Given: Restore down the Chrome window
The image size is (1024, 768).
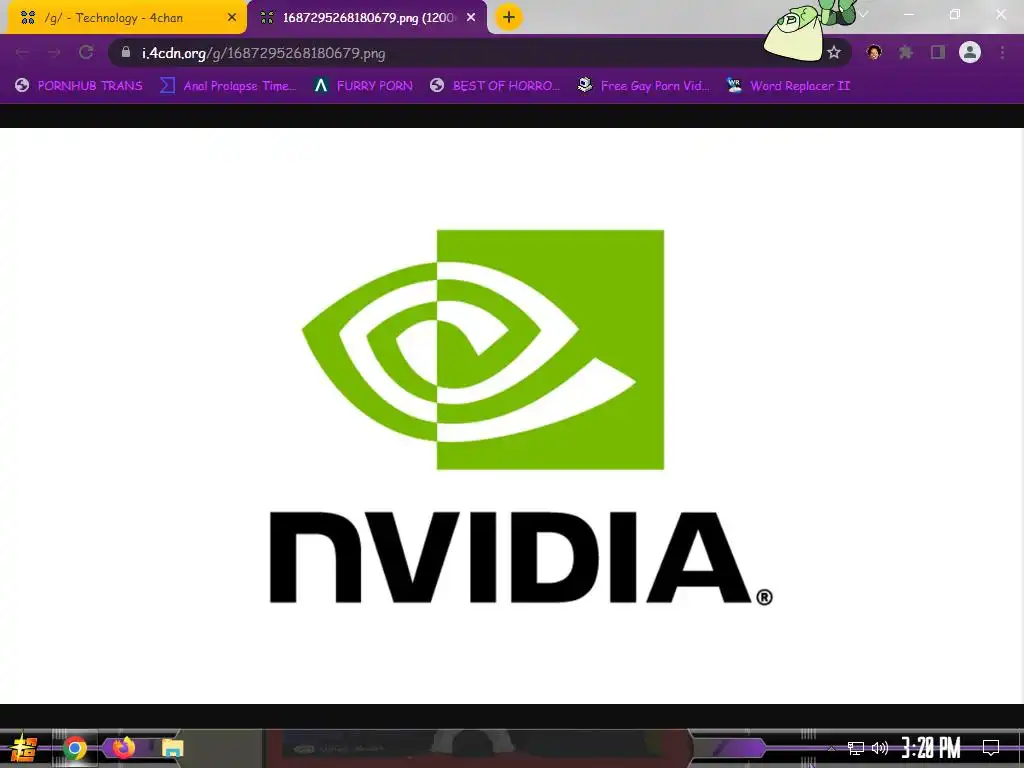Looking at the screenshot, I should tap(955, 14).
